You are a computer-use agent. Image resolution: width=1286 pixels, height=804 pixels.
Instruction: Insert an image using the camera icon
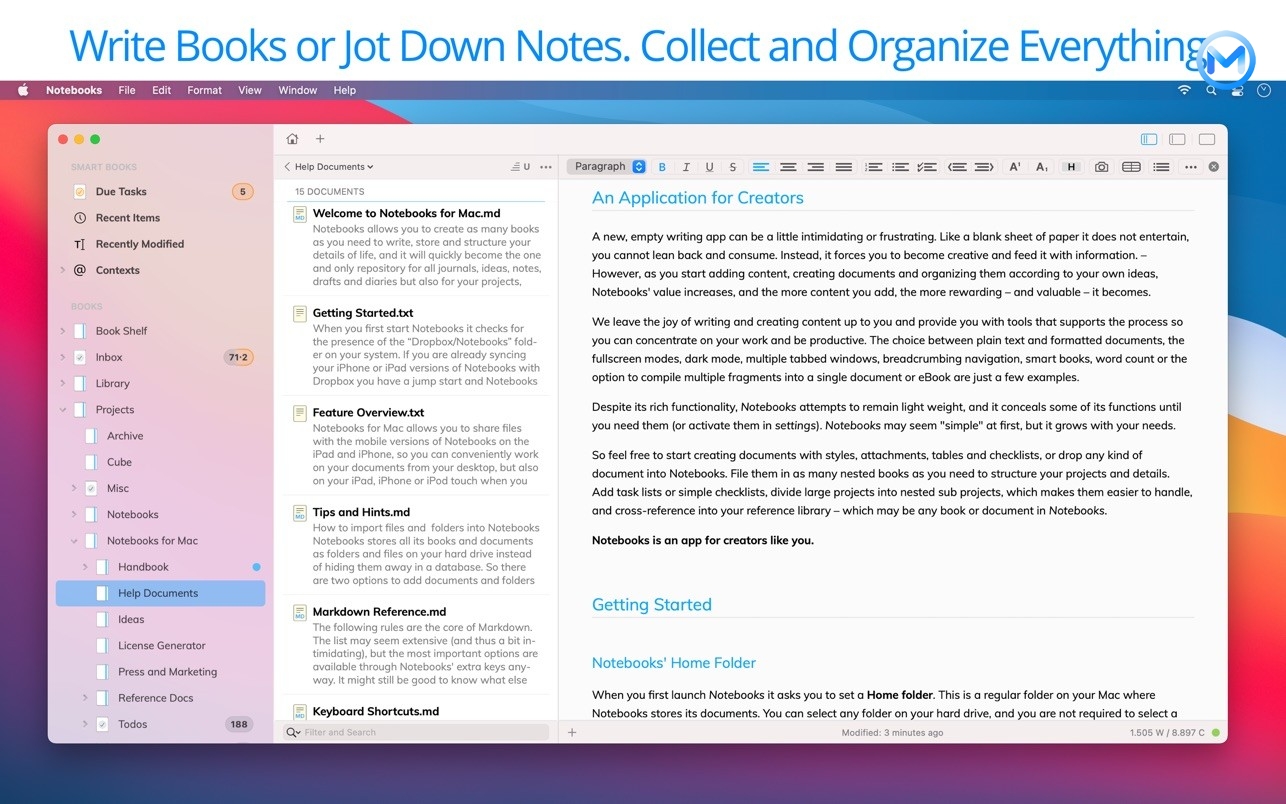(x=1101, y=167)
